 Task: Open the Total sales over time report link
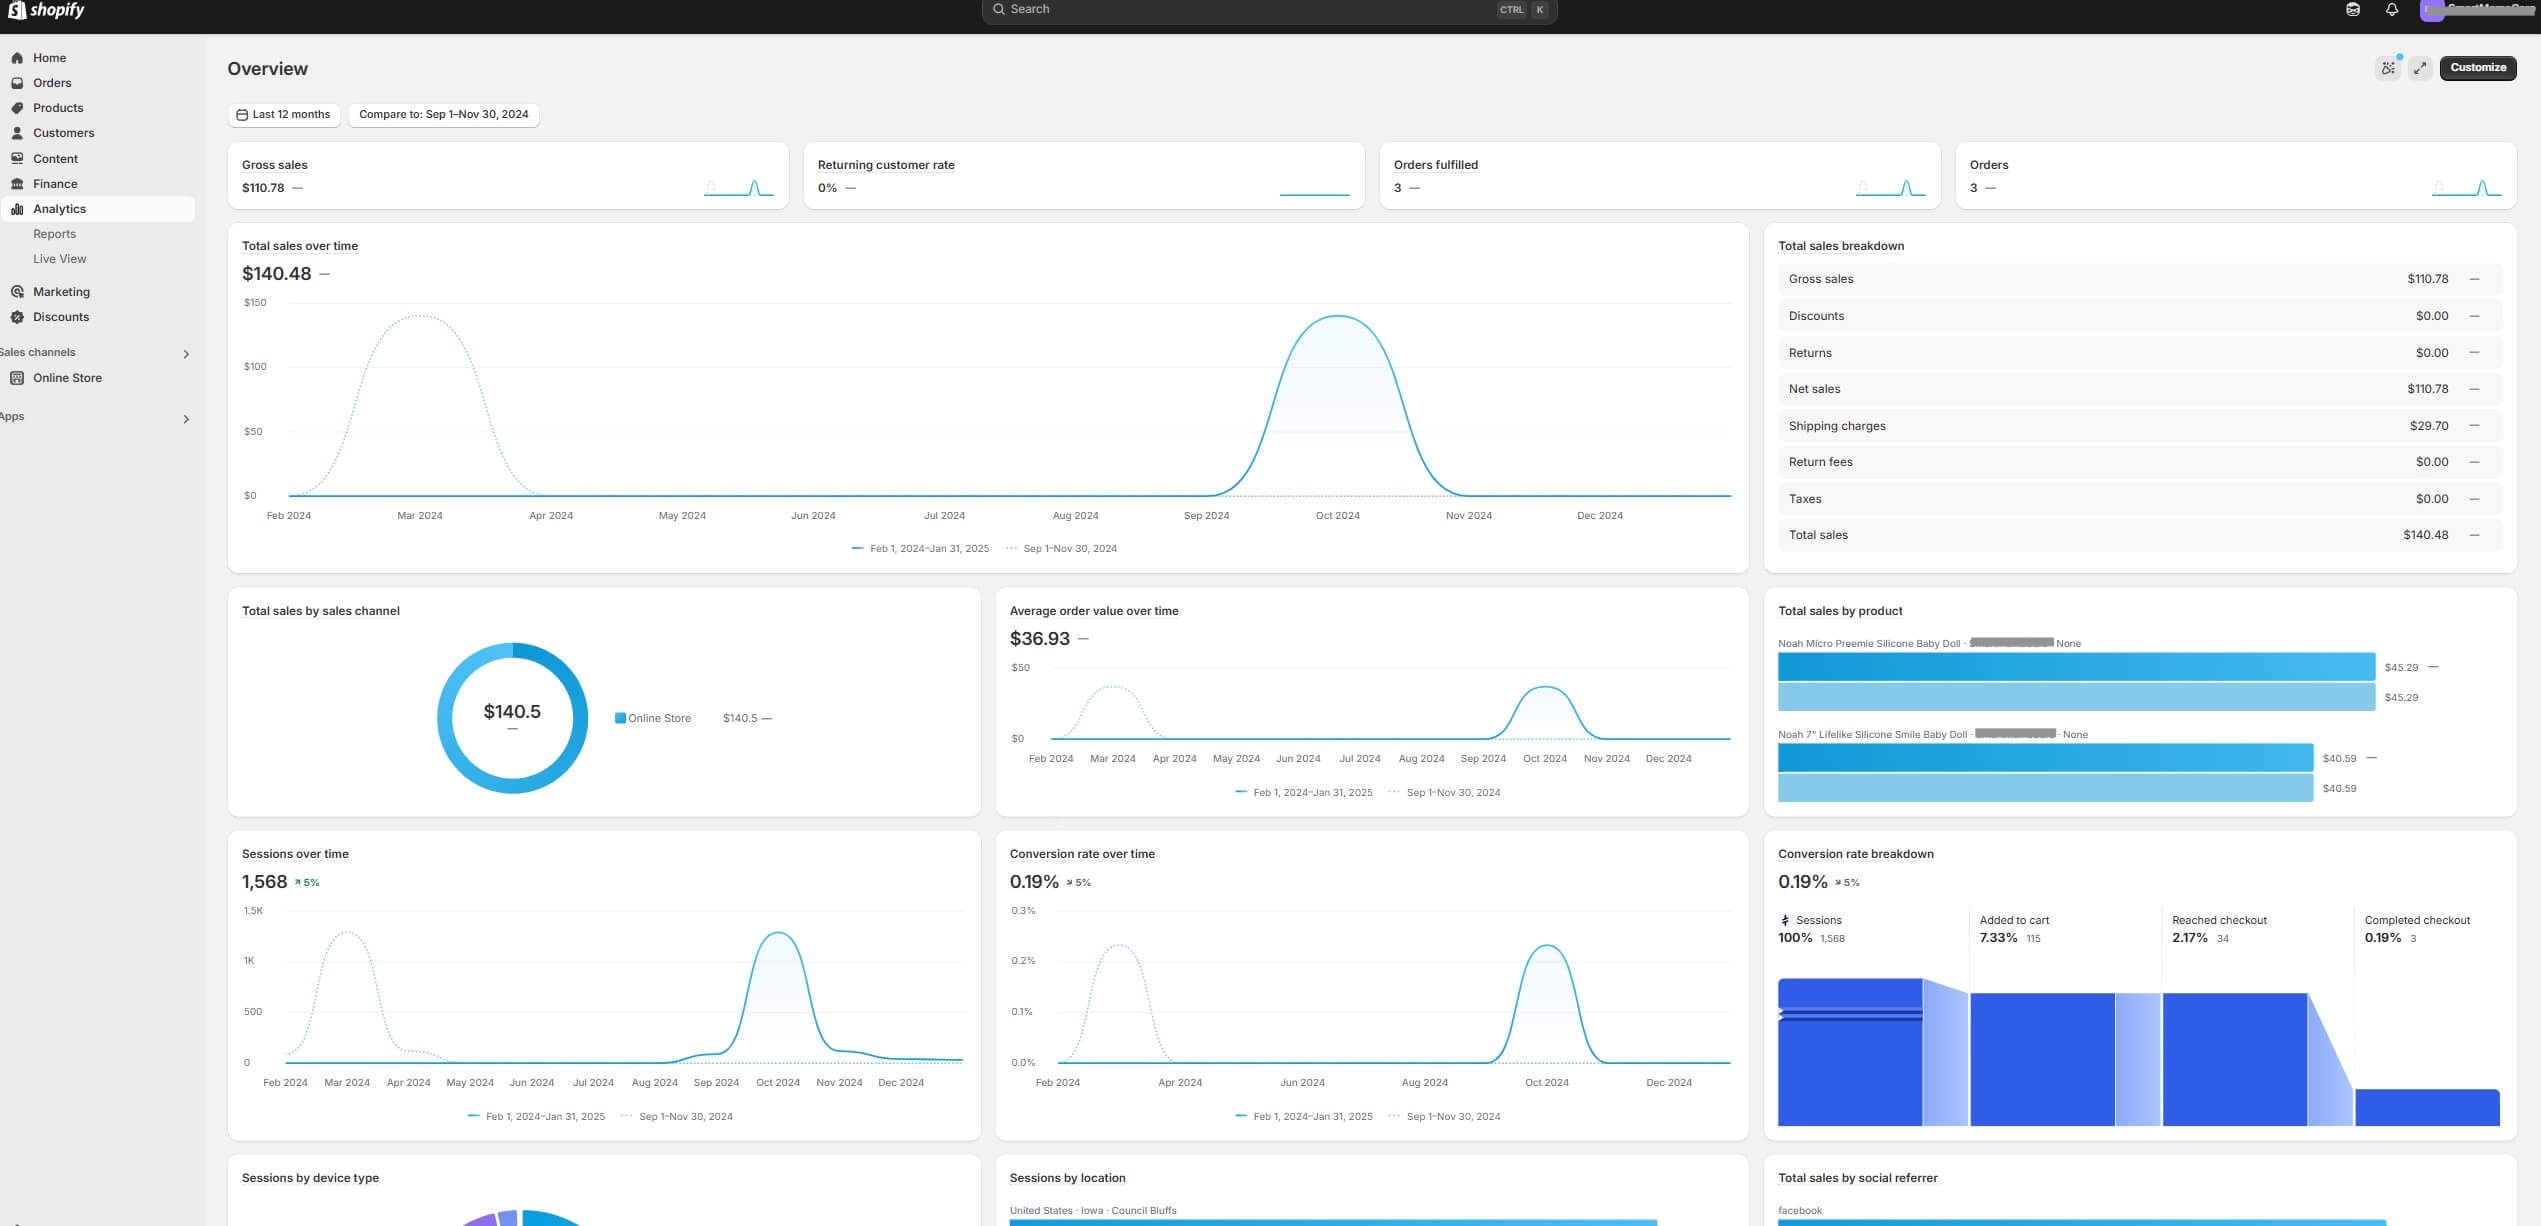pos(299,246)
